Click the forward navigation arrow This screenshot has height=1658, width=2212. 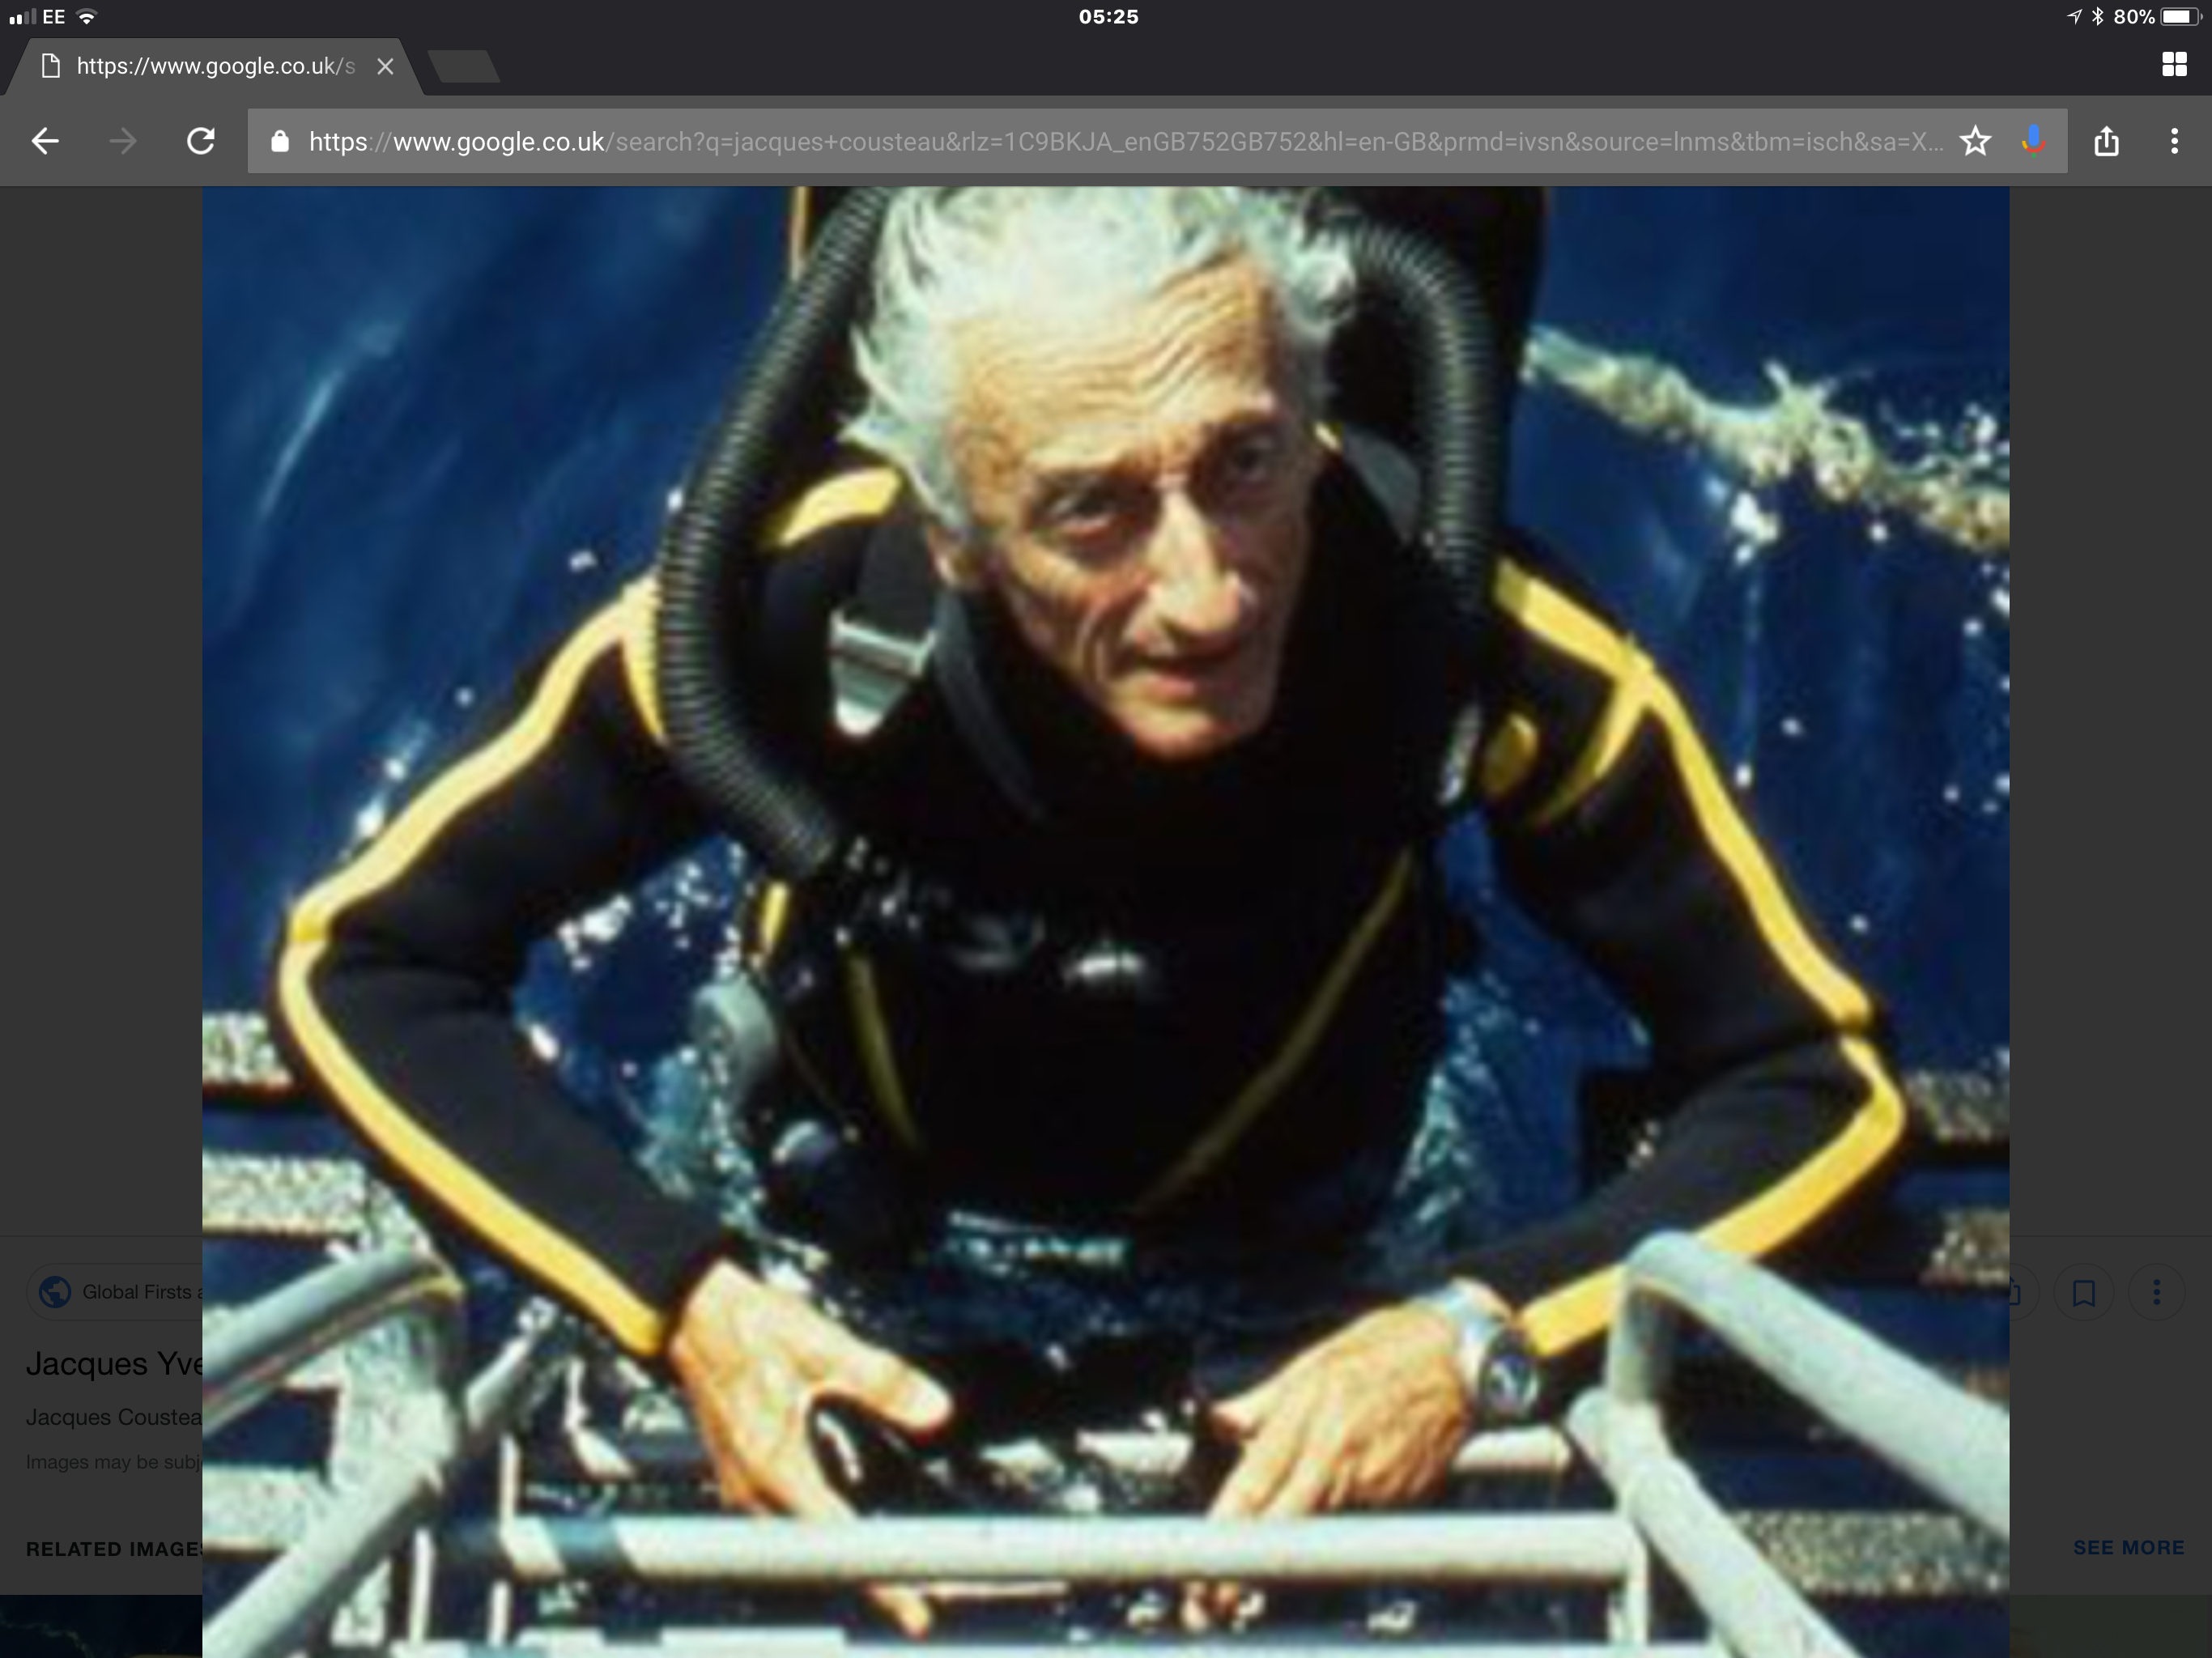(123, 141)
